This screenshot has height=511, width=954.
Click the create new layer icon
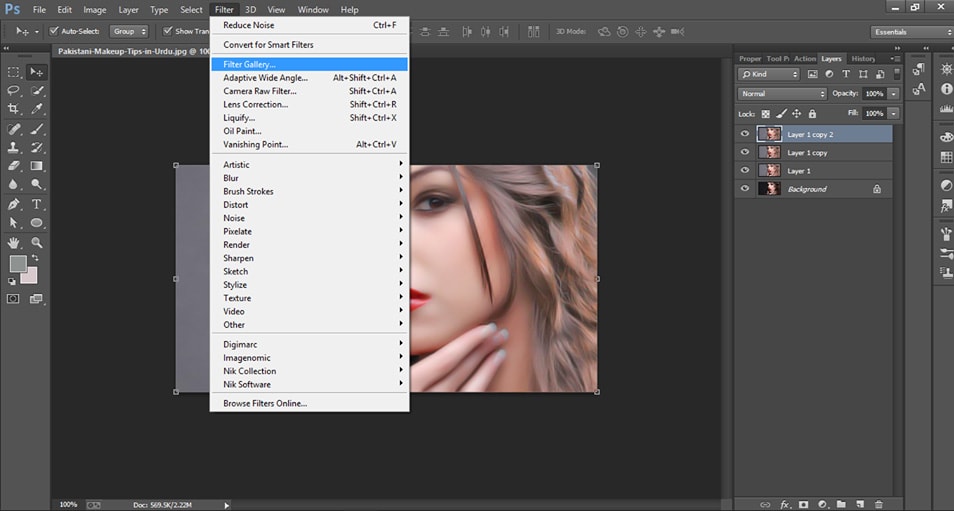click(x=860, y=504)
